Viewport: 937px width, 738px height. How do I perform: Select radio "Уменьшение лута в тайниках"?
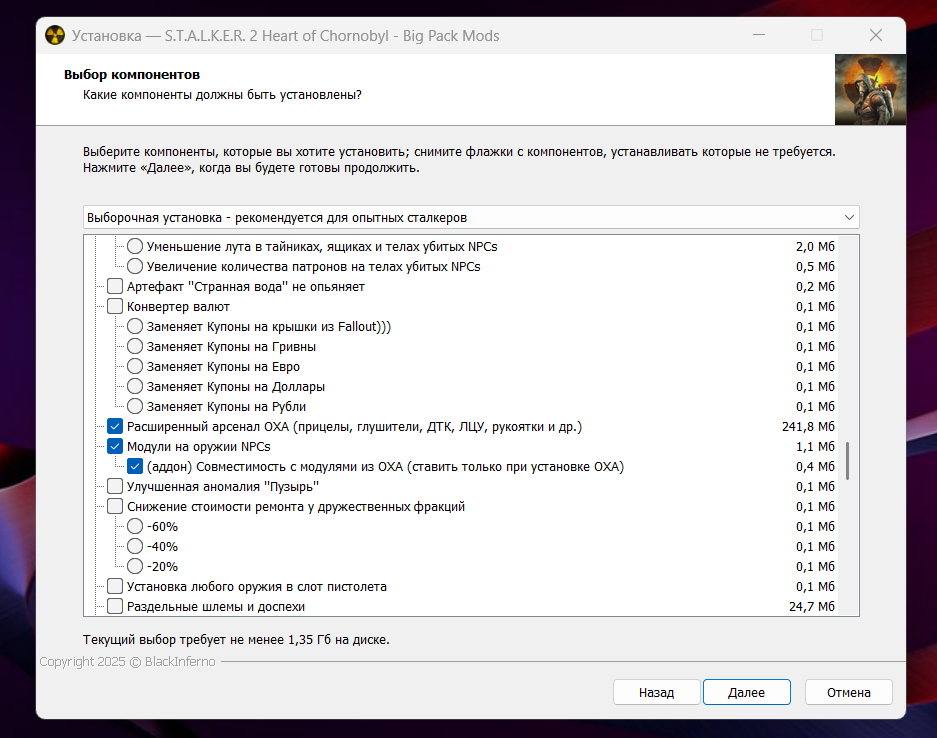tap(135, 246)
